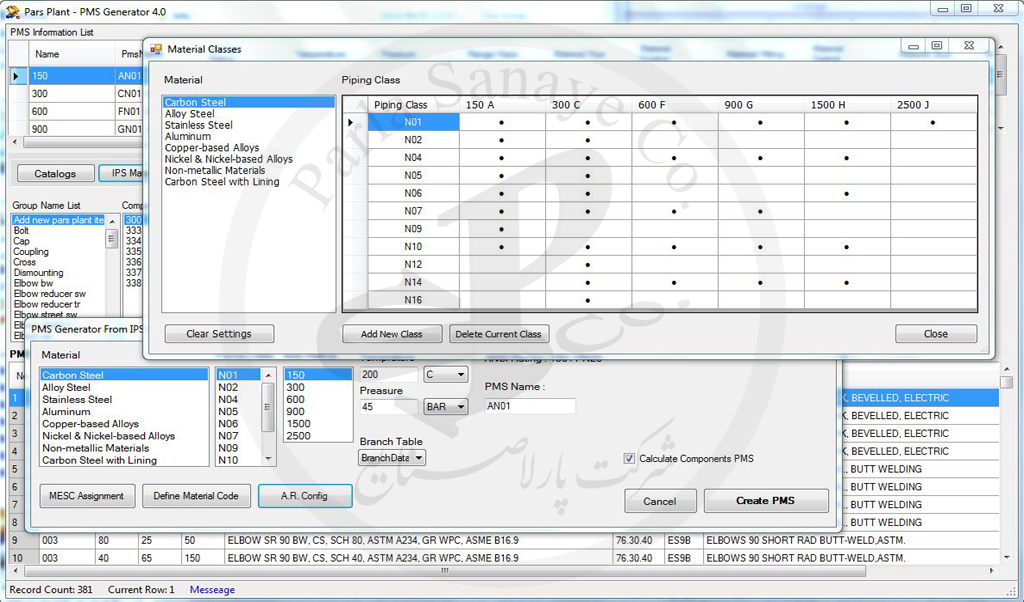Screen dimensions: 1024x602
Task: Click the Create PMS button
Action: (765, 501)
